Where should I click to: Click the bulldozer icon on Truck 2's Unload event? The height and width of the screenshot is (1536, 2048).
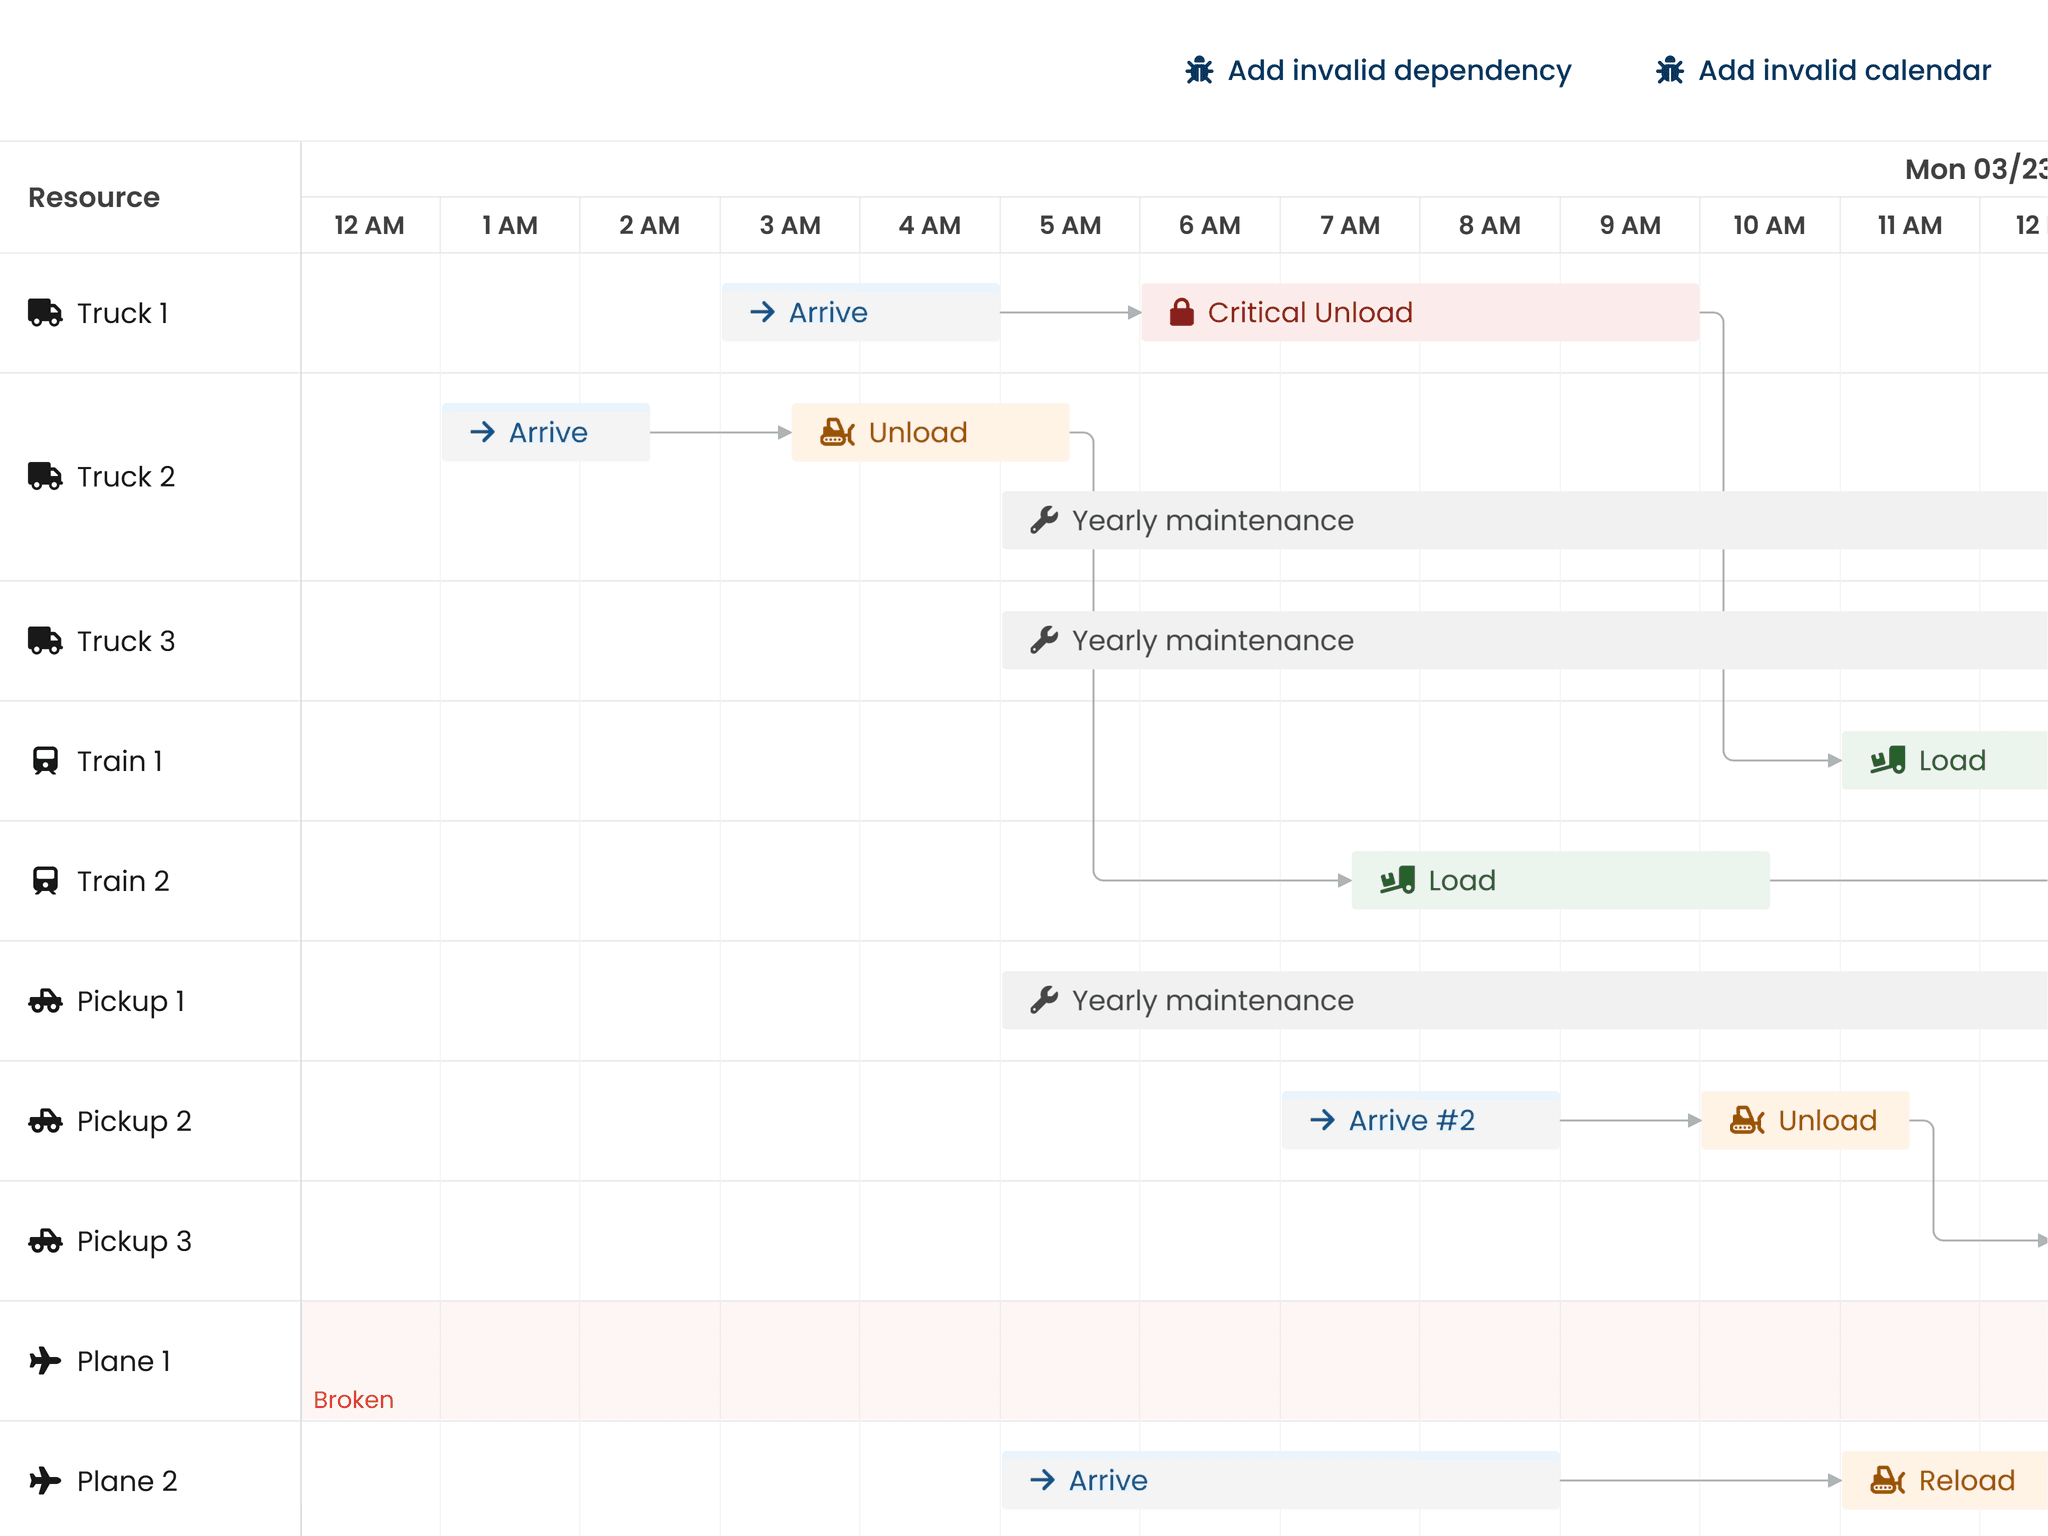(x=836, y=432)
